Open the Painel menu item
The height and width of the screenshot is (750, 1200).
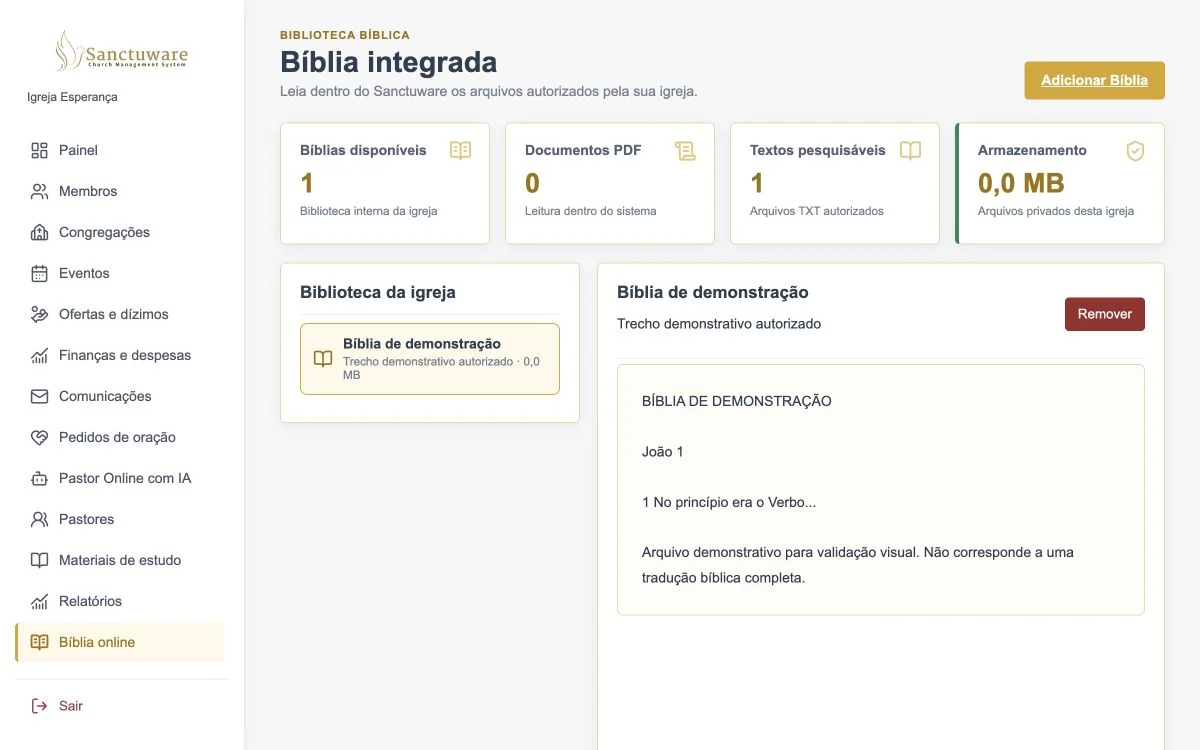pos(120,150)
